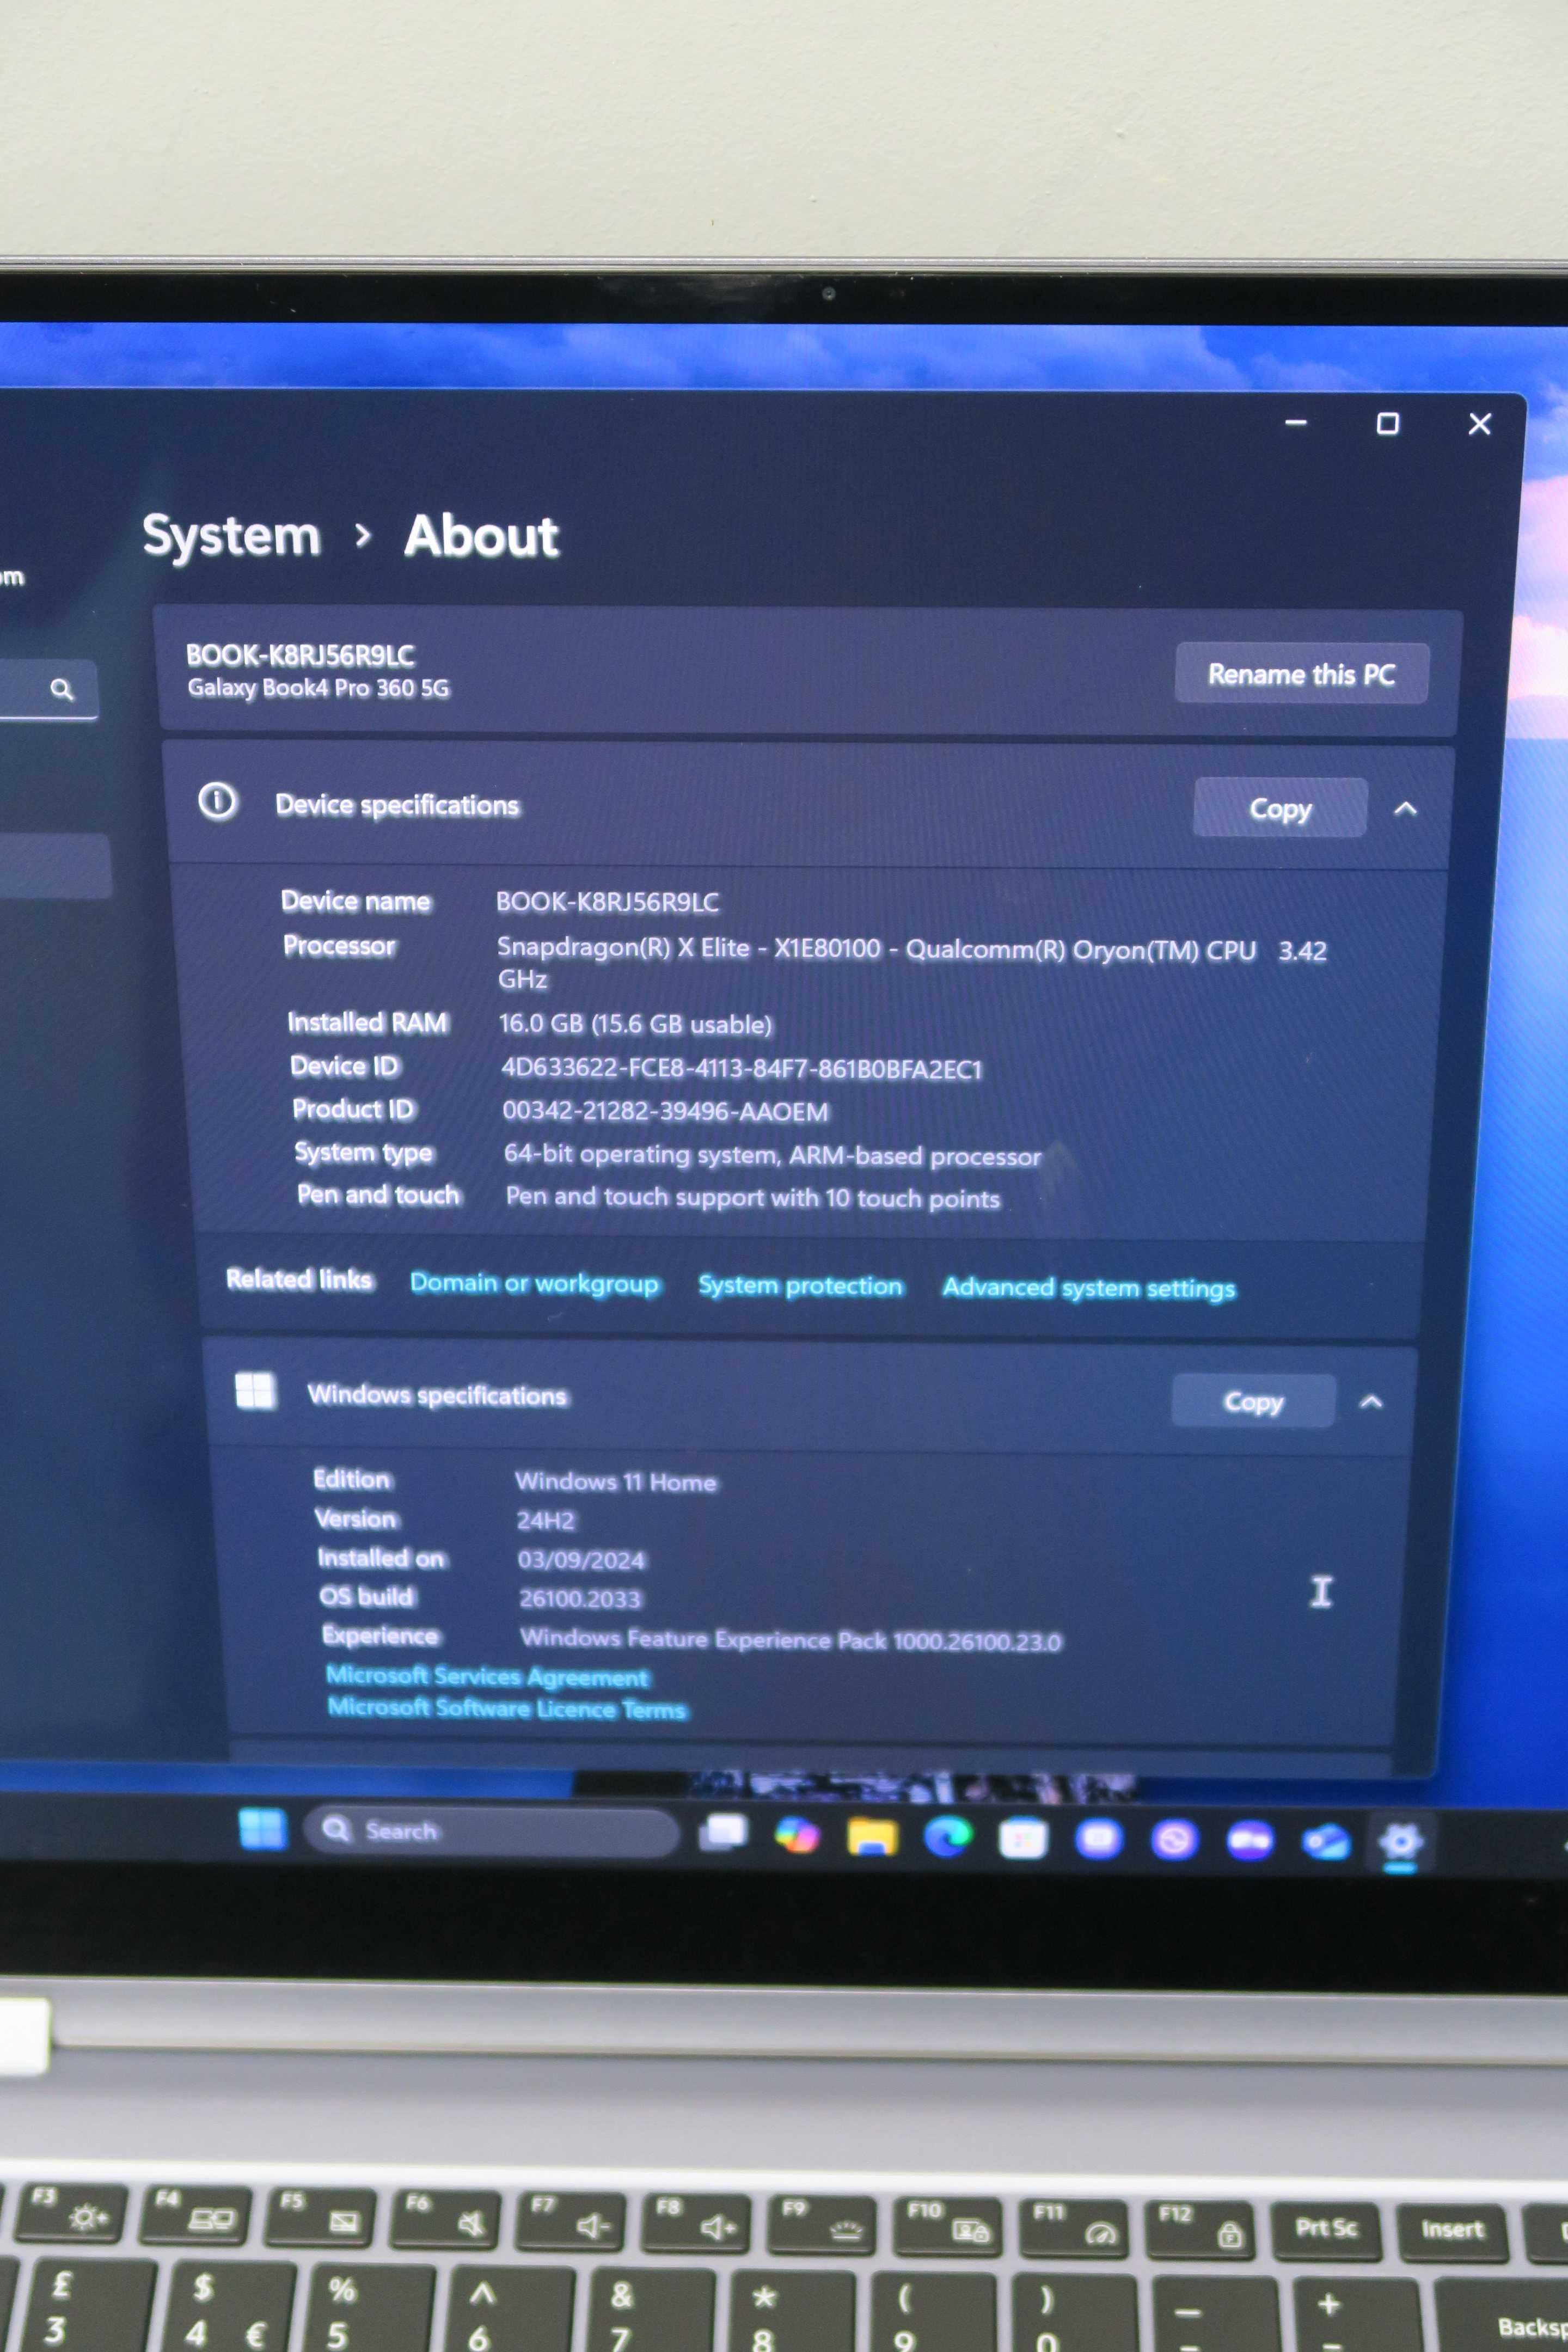Open the Windows Start menu
Image resolution: width=1568 pixels, height=2352 pixels.
pos(263,1829)
